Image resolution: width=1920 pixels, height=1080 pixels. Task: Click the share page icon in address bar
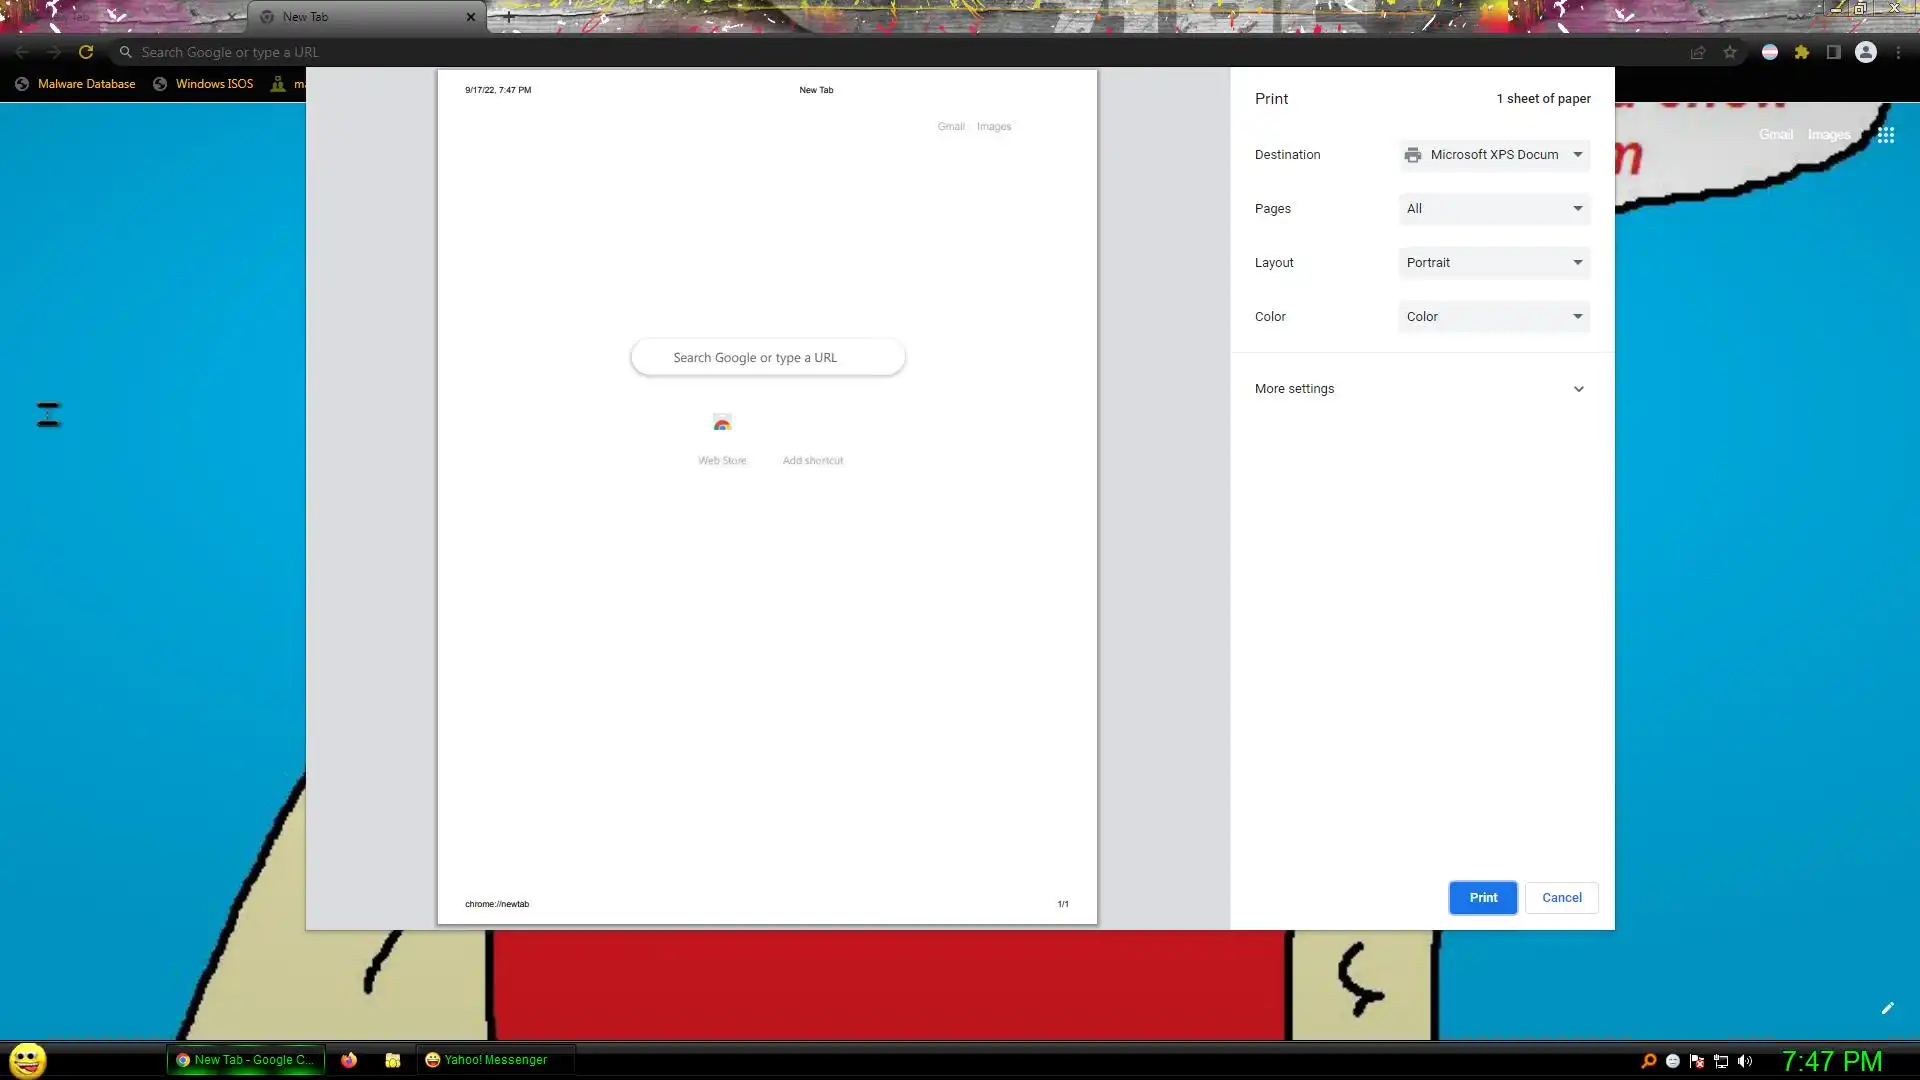click(x=1697, y=52)
